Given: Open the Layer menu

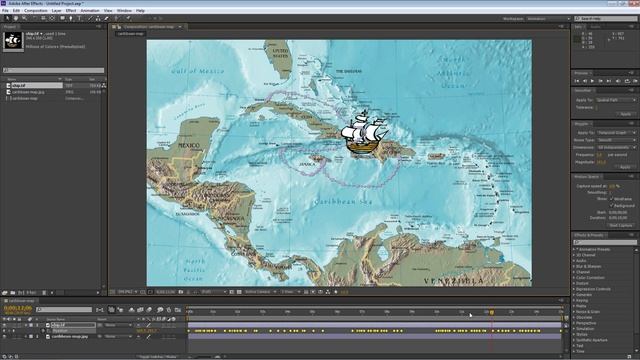Looking at the screenshot, I should click(x=56, y=11).
